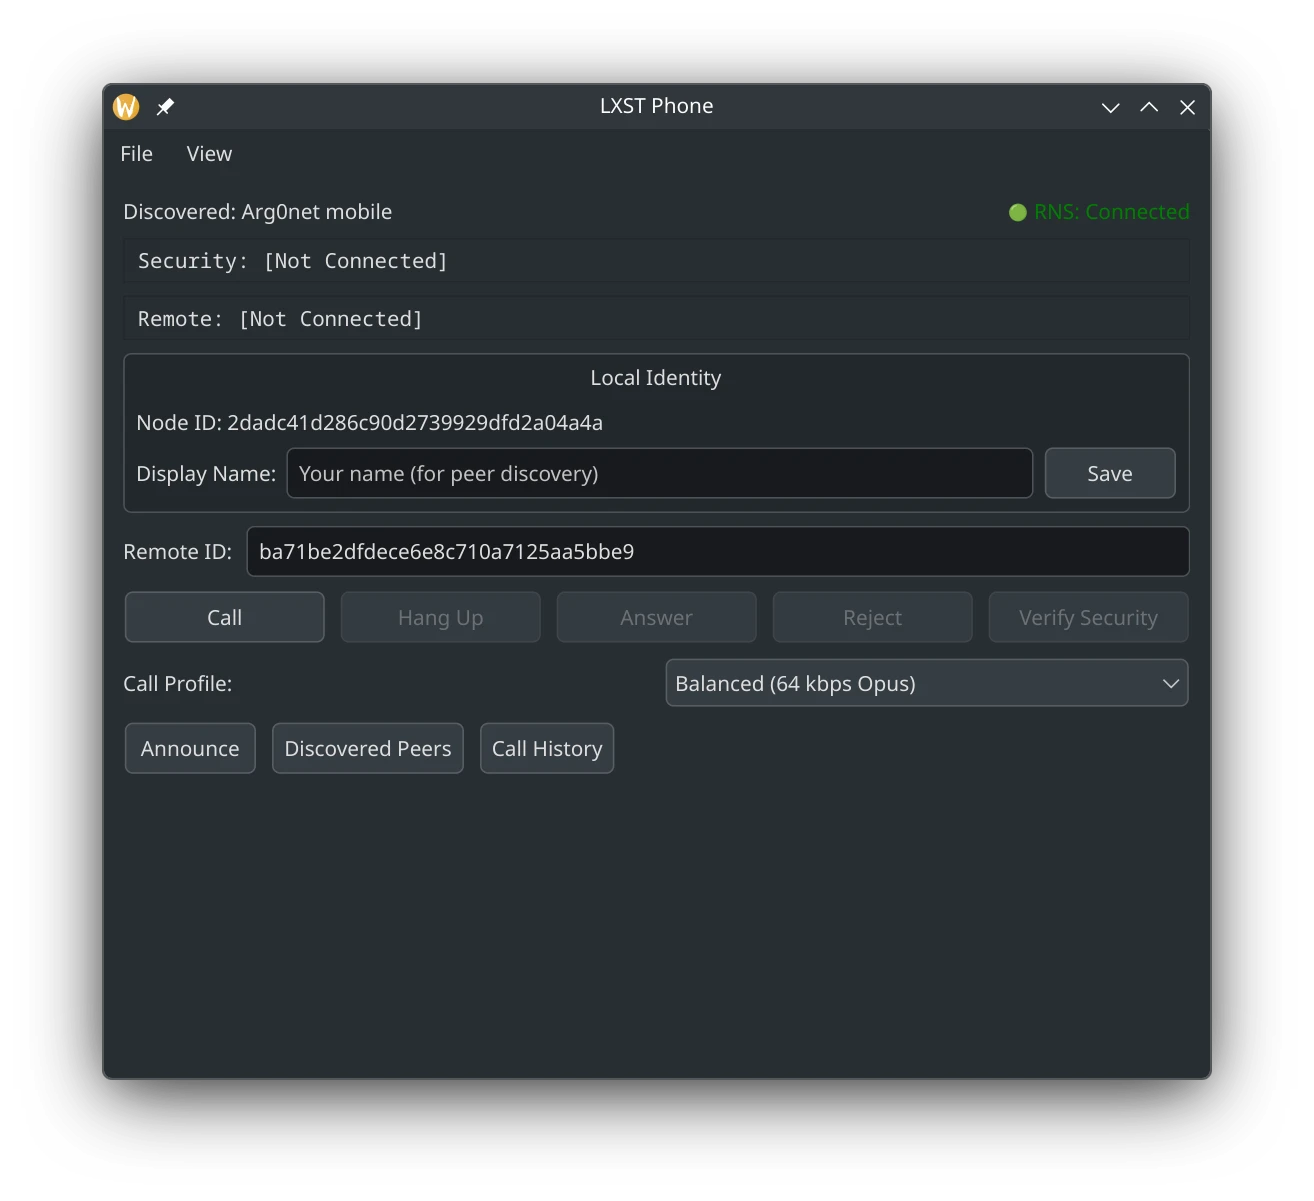This screenshot has width=1314, height=1201.
Task: Toggle the pin window icon
Action: point(166,107)
